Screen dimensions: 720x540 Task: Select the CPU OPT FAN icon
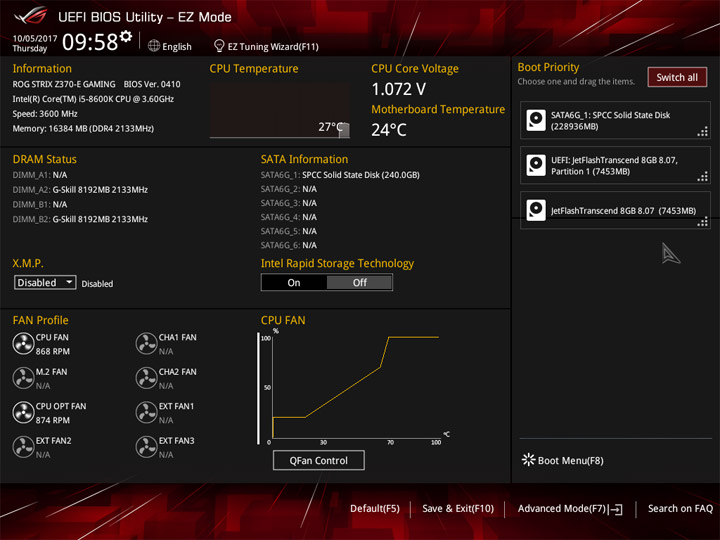[23, 413]
